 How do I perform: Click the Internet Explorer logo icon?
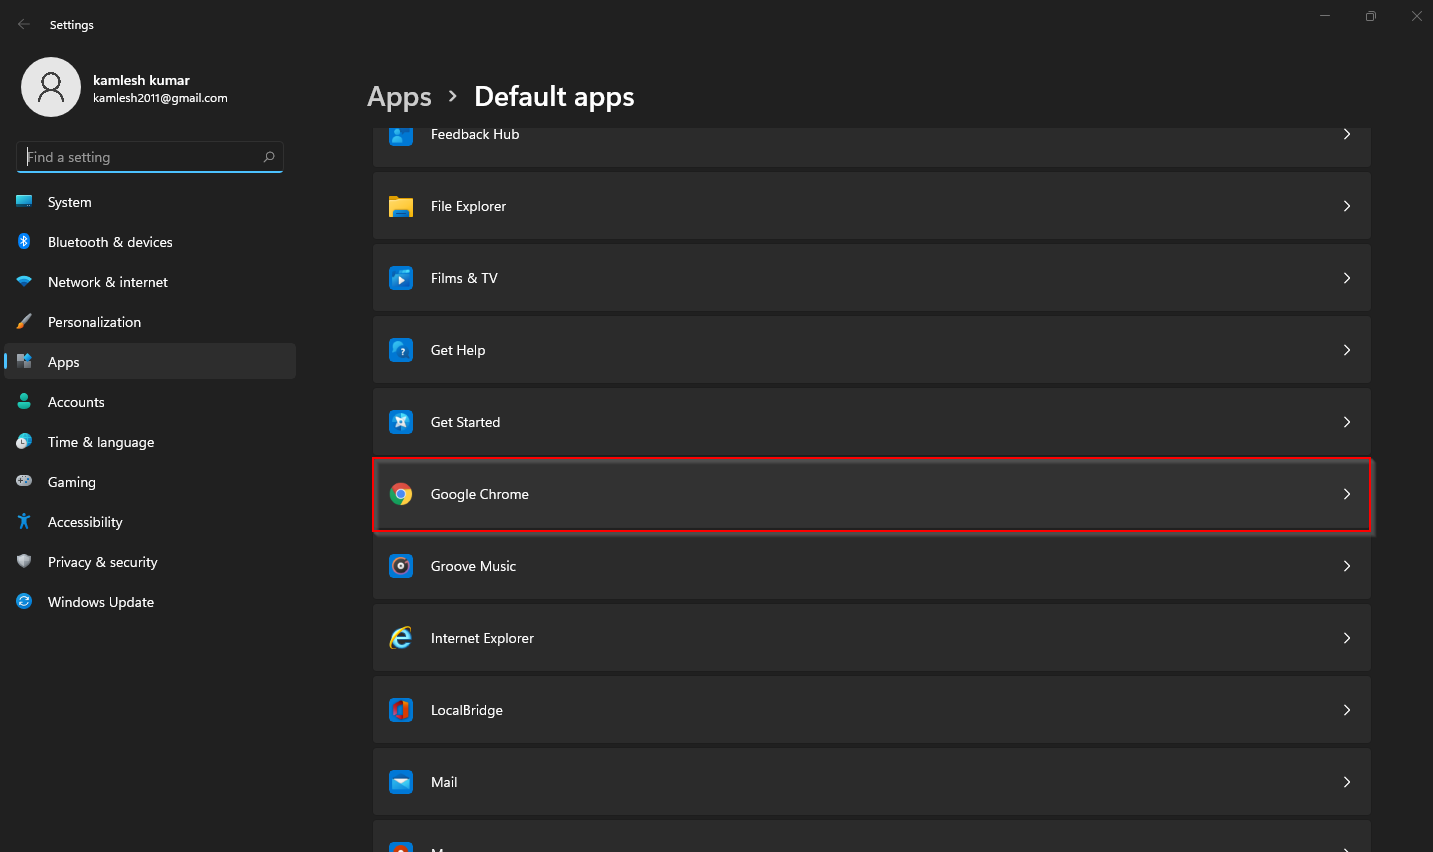401,638
